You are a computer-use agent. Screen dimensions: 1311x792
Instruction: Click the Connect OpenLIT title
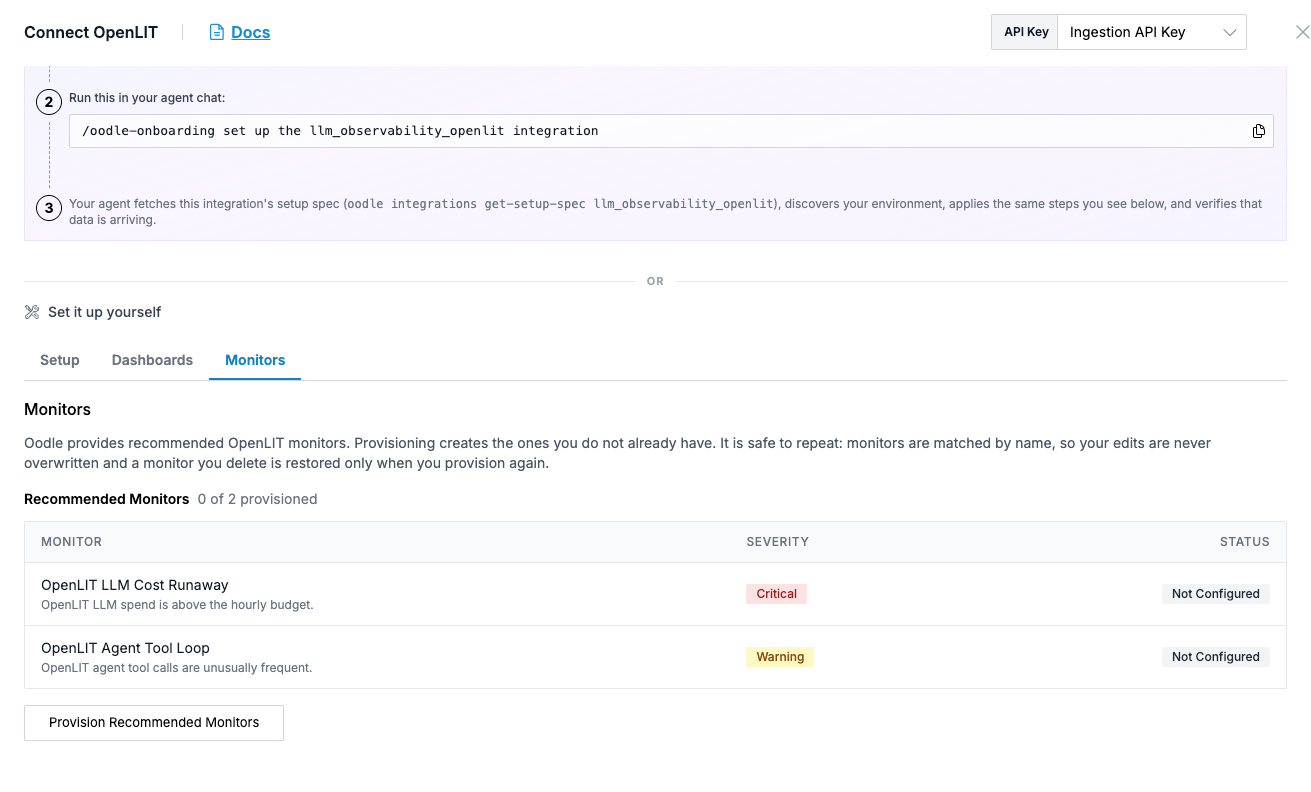click(91, 32)
